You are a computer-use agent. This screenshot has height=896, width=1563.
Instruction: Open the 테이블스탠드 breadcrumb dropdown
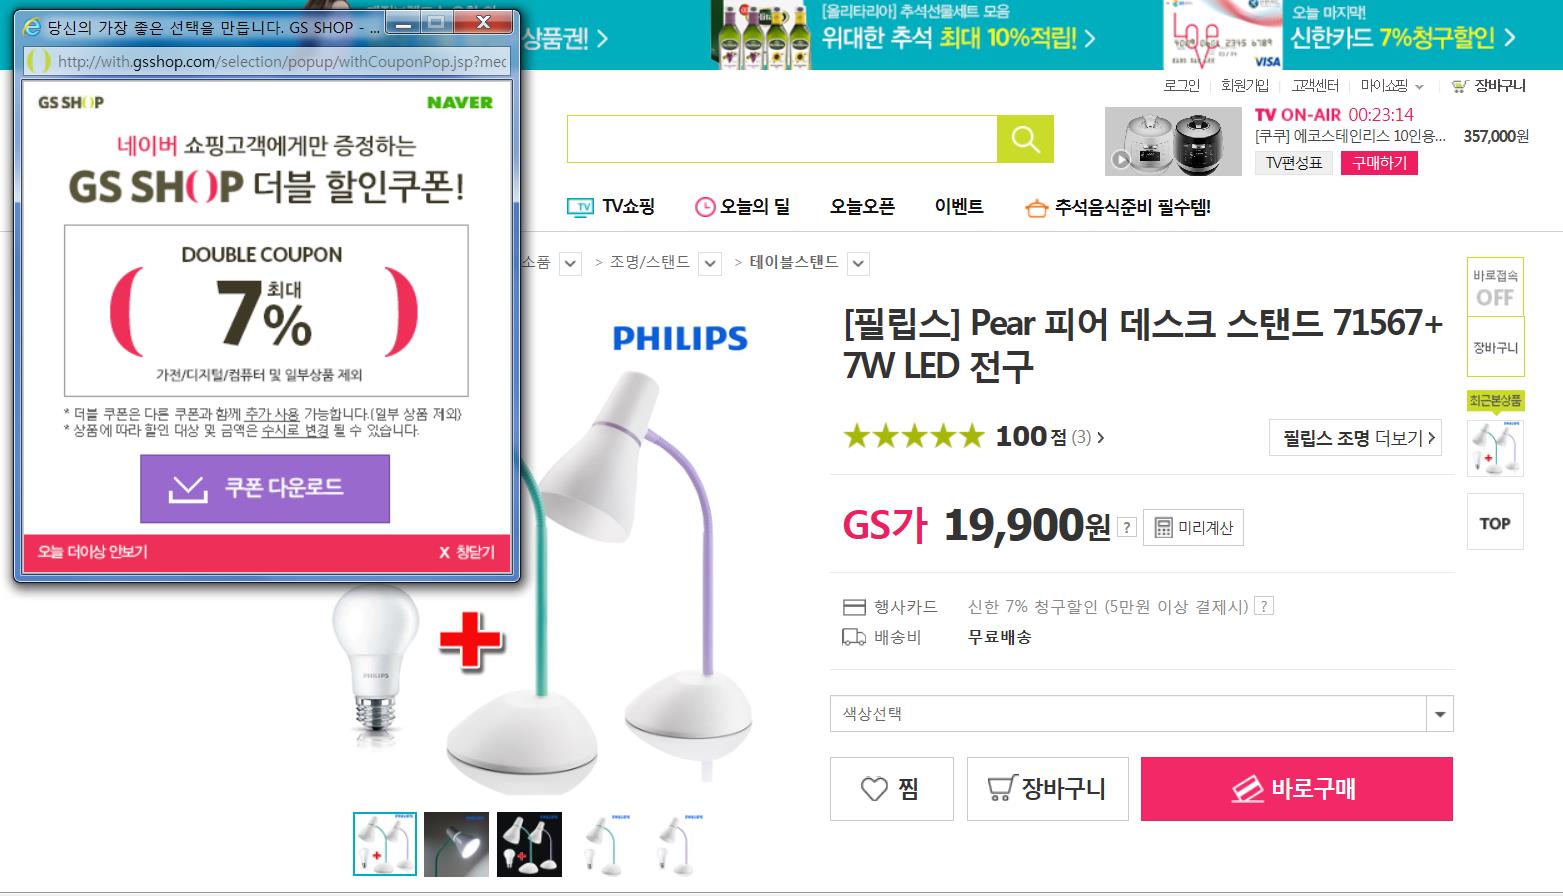click(x=858, y=264)
